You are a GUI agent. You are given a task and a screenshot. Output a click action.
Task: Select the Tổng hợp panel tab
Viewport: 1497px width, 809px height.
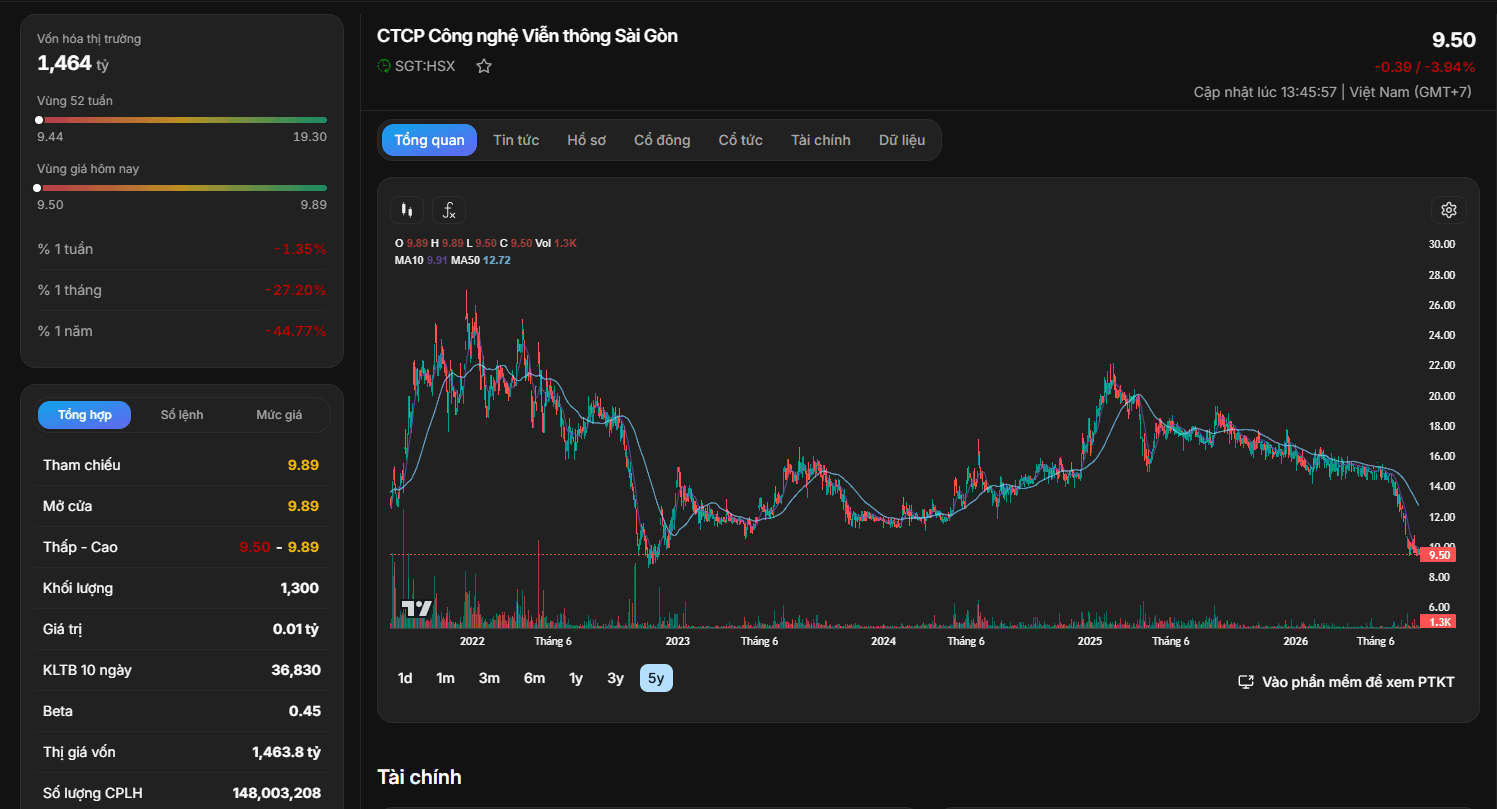(x=84, y=415)
